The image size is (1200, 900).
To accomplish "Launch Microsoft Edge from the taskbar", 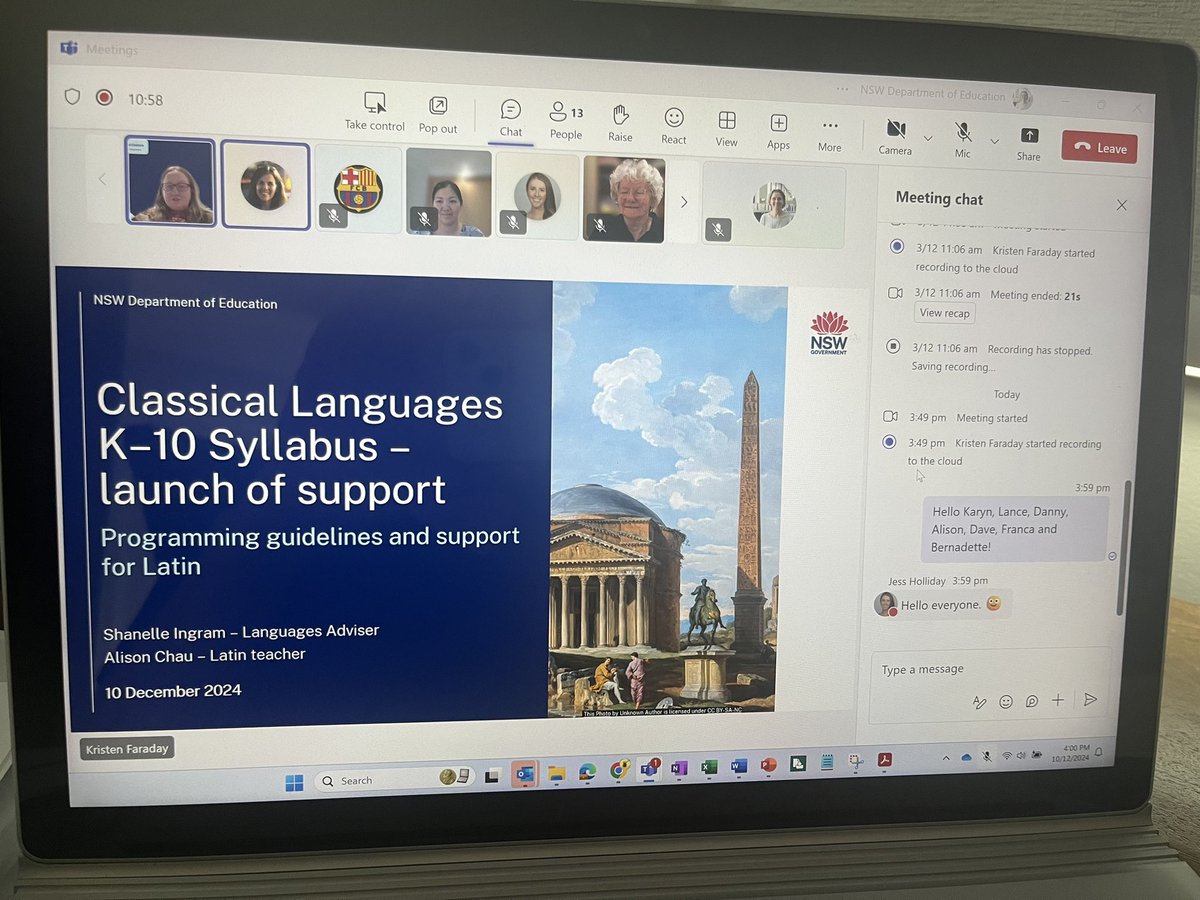I will coord(587,771).
